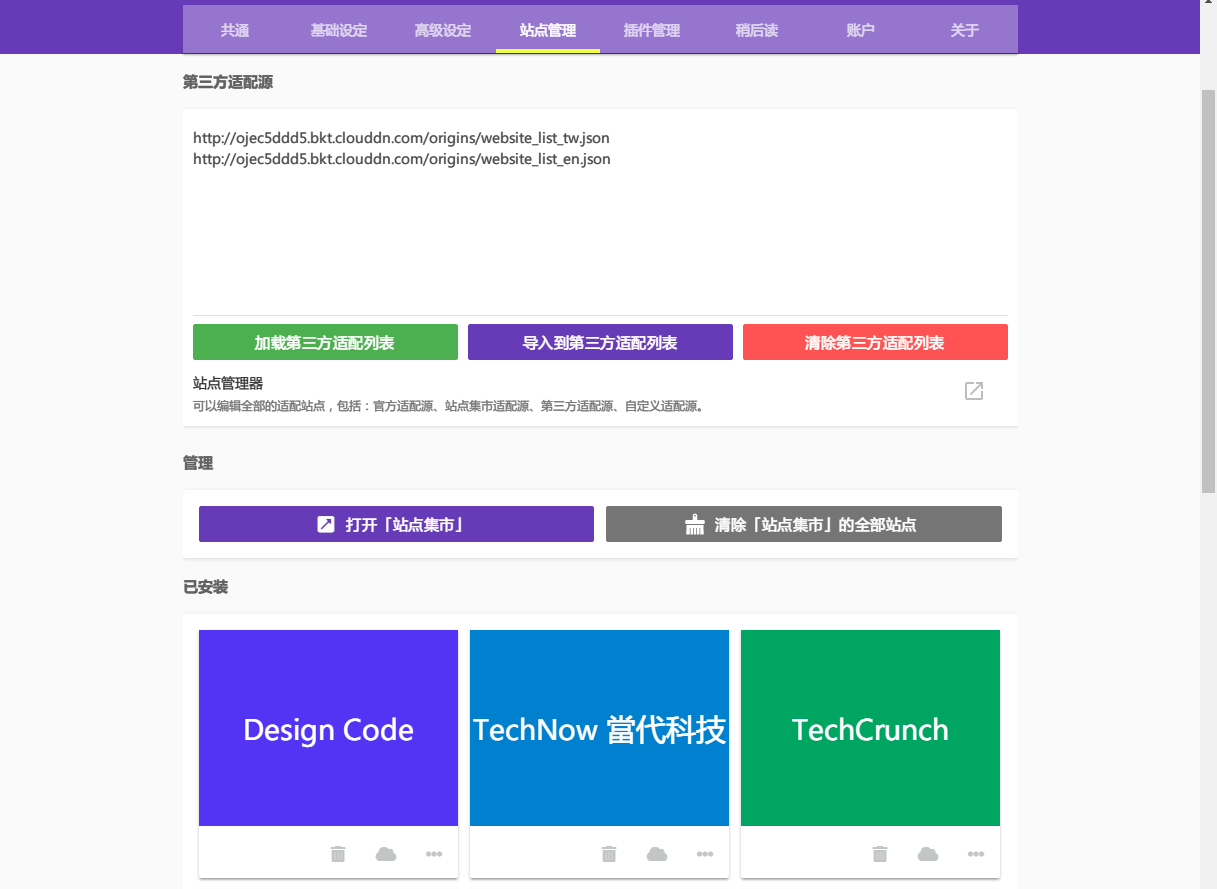The height and width of the screenshot is (889, 1217).
Task: Open 站点集市 with the purple button
Action: click(x=396, y=524)
